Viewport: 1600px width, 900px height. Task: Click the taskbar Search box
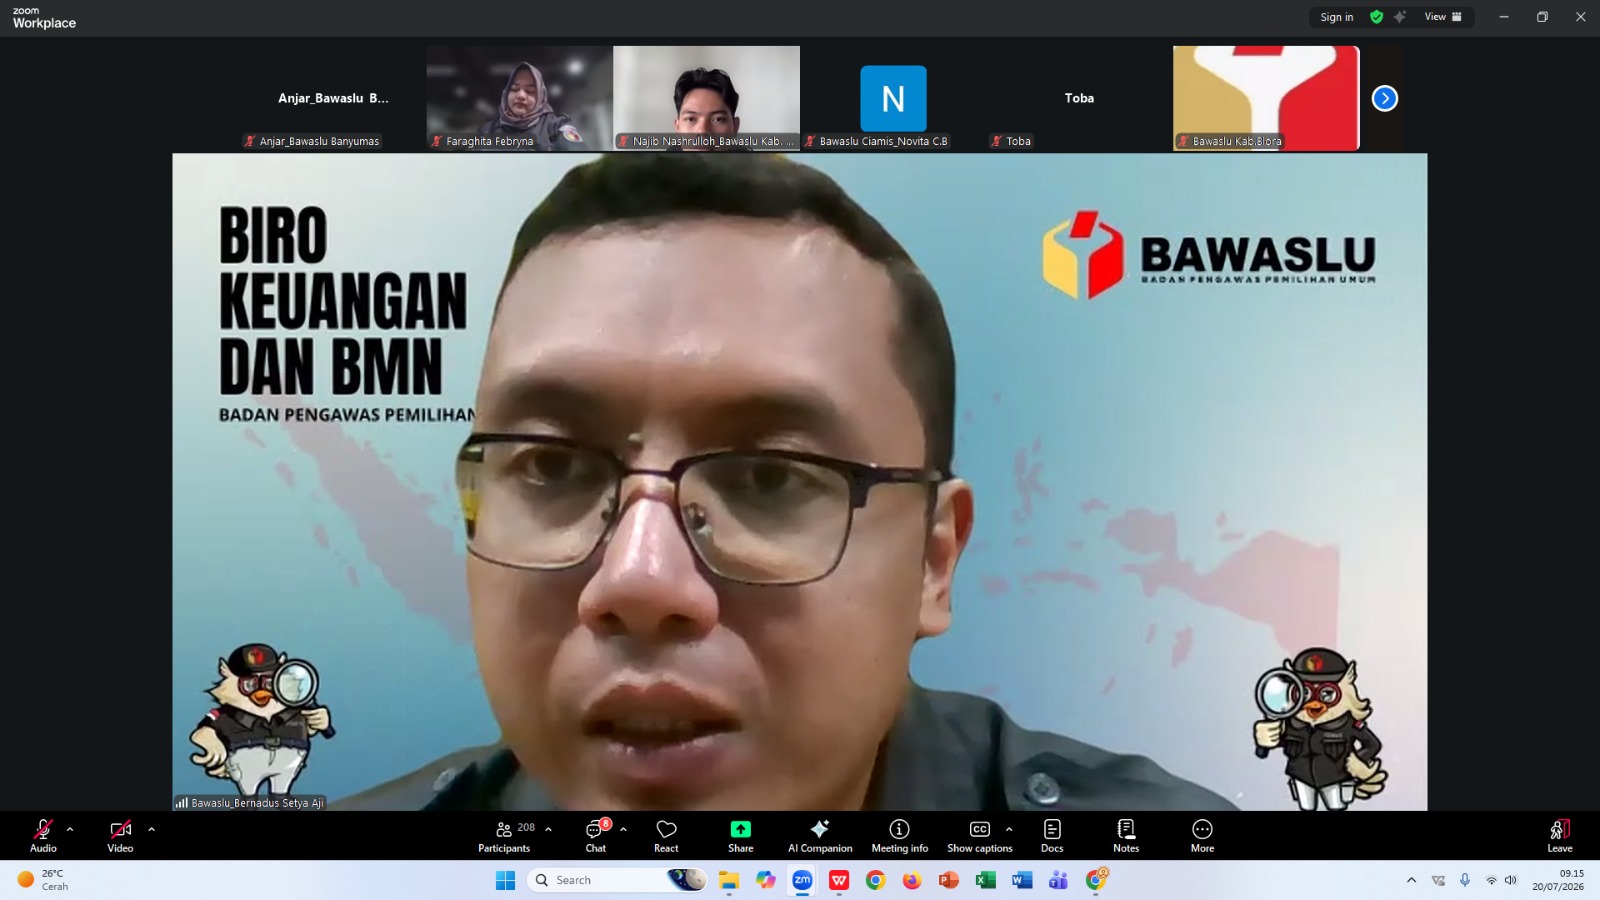coord(618,880)
